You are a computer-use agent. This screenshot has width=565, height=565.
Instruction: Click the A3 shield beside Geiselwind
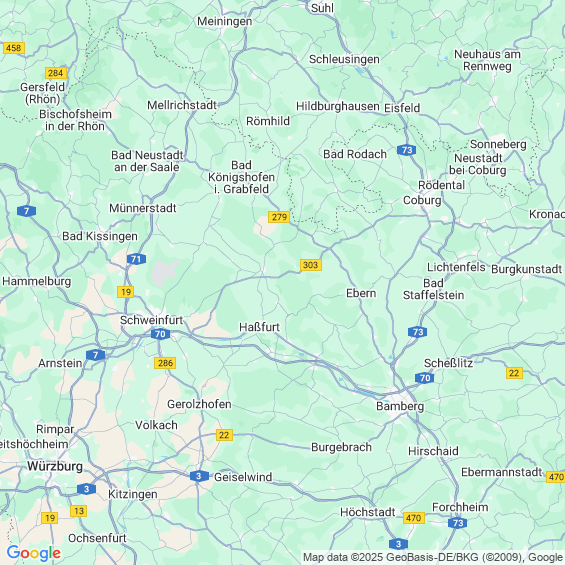coord(199,476)
